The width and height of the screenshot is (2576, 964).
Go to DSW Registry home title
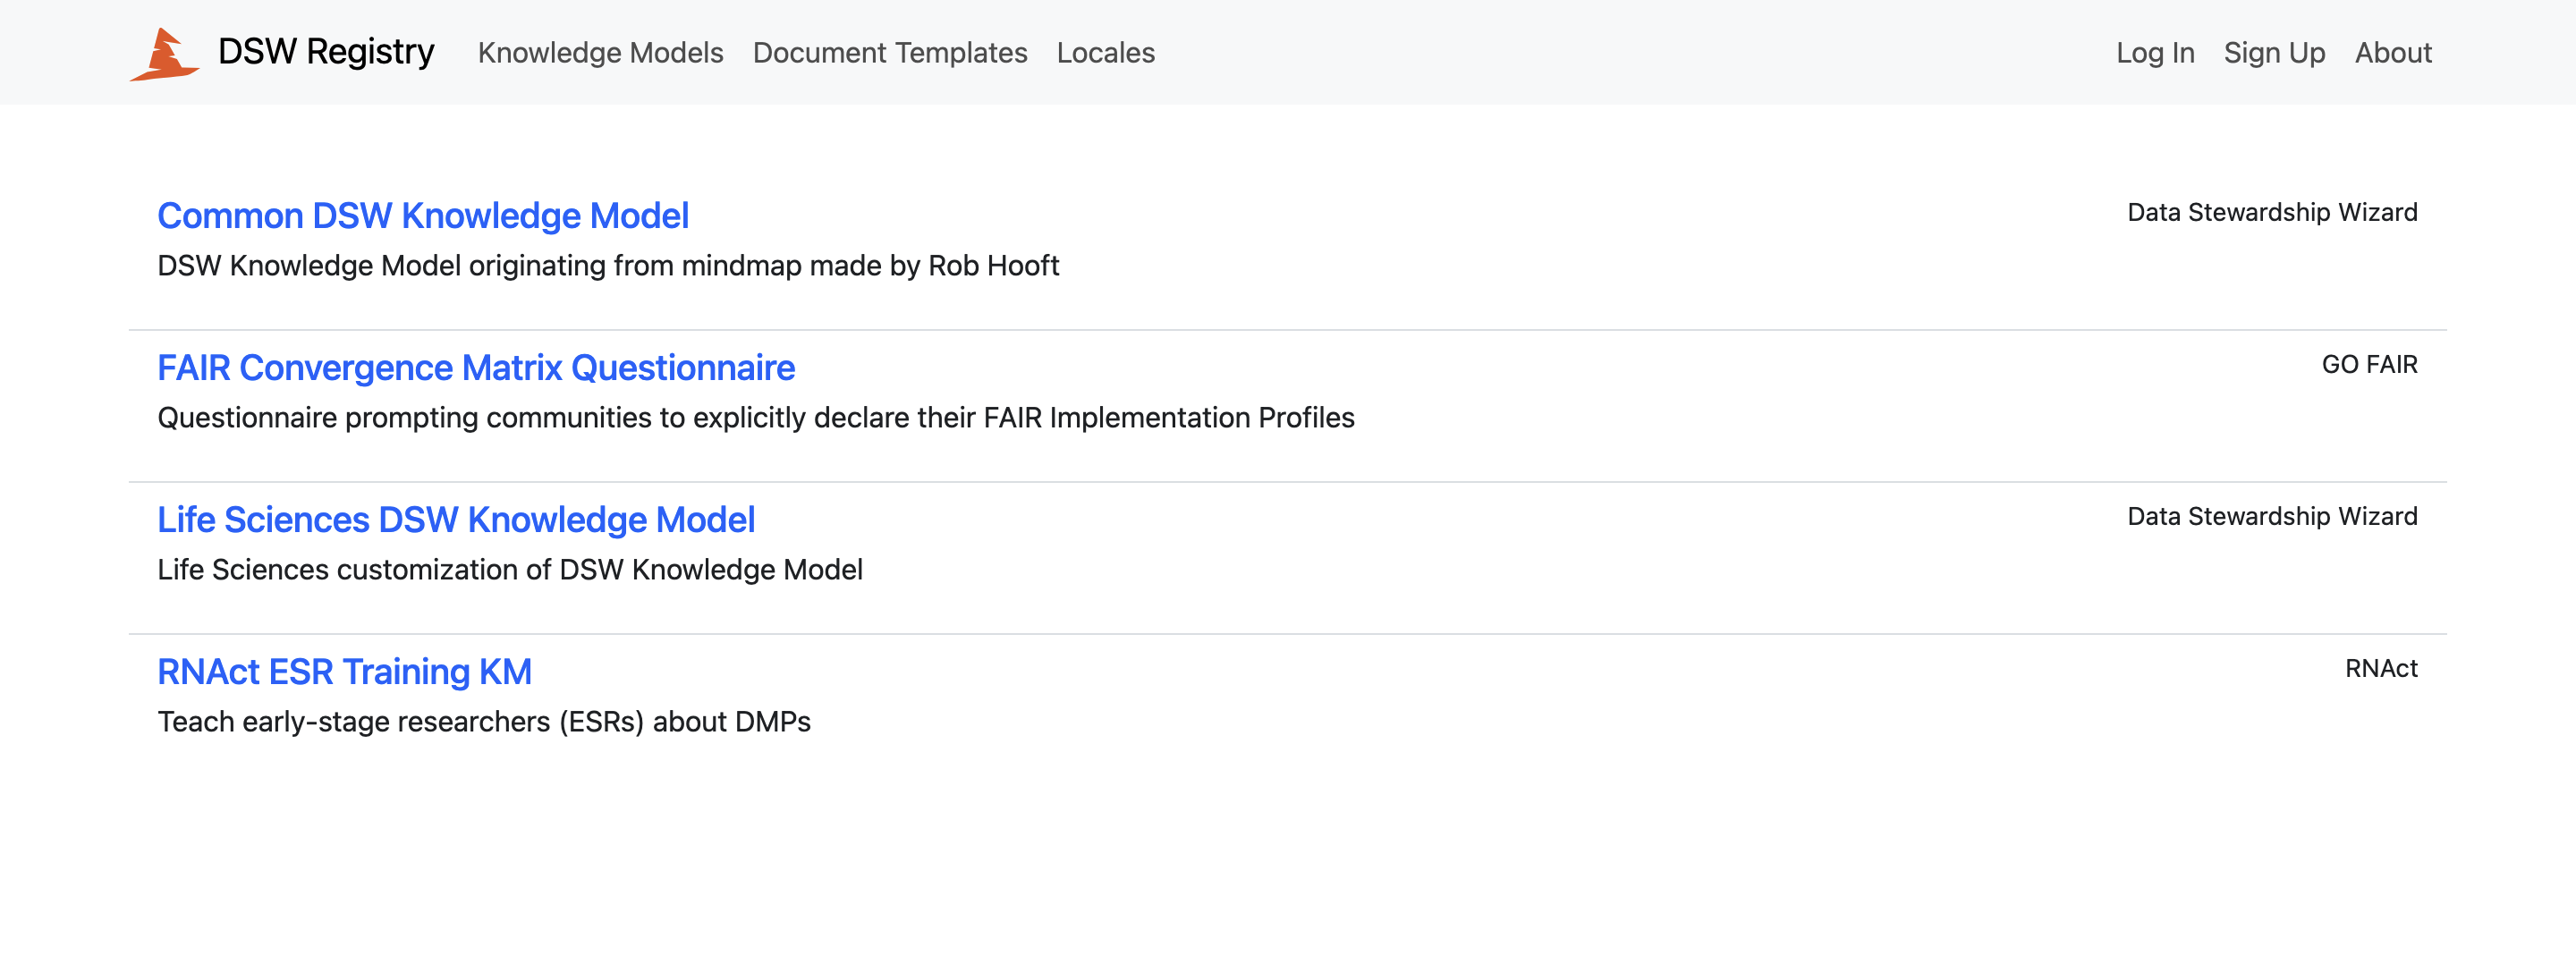[x=326, y=51]
